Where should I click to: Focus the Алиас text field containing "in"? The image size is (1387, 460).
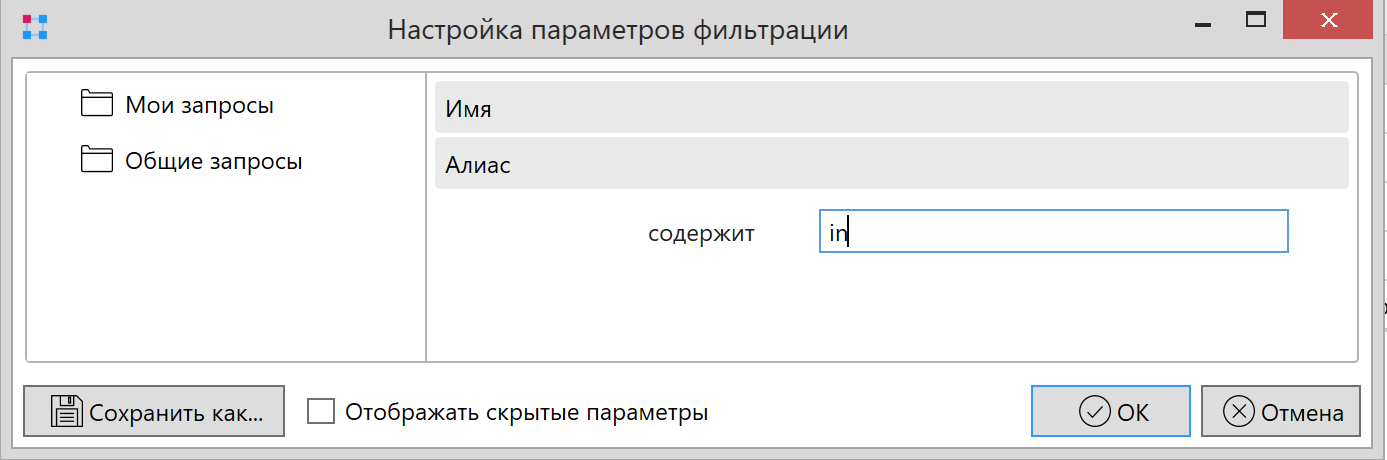[x=1052, y=231]
